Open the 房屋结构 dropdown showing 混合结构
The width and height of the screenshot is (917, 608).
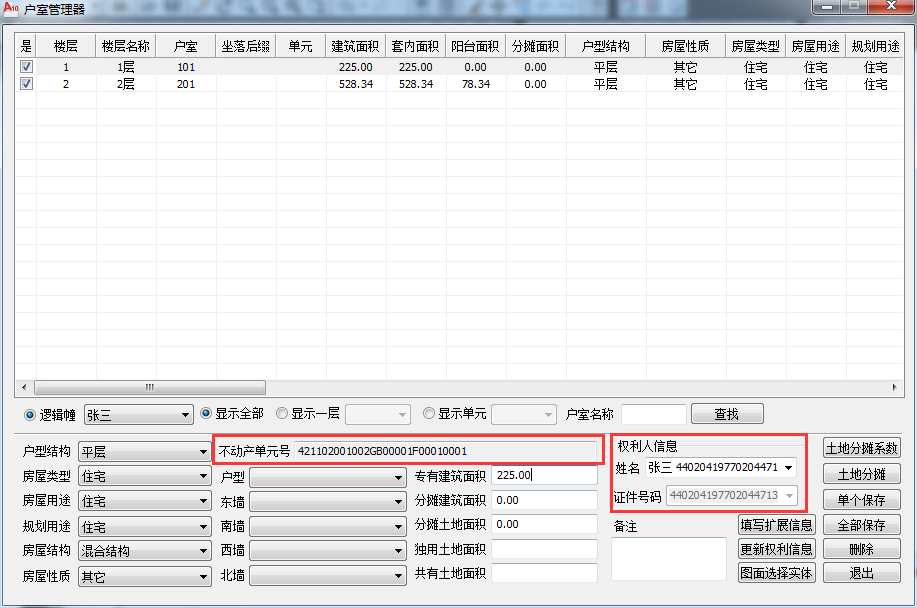(x=145, y=551)
